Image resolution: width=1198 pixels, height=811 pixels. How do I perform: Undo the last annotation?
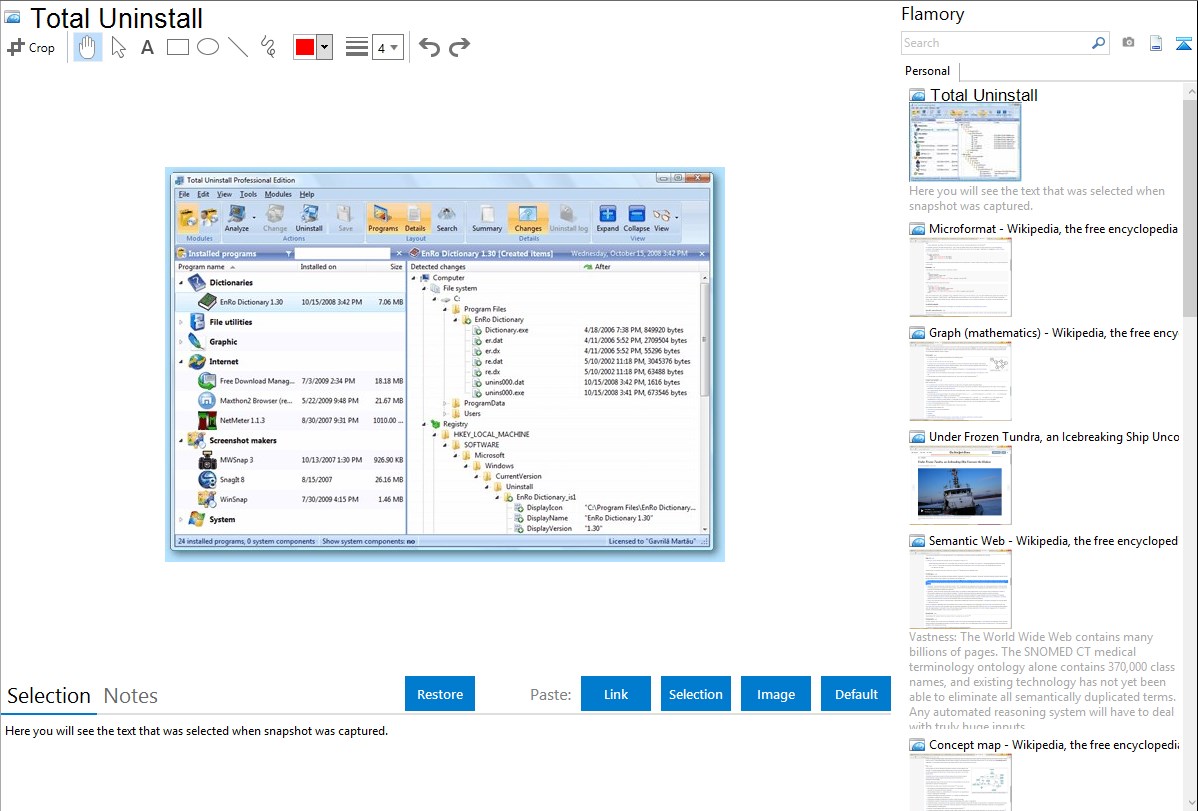(429, 47)
